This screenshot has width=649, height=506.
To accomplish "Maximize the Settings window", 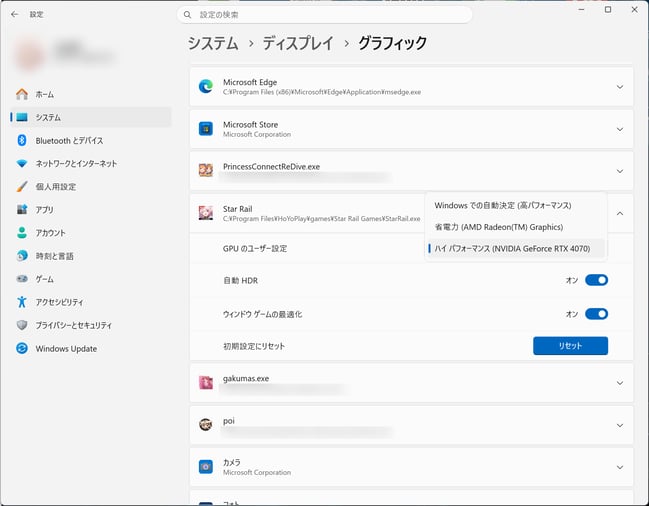I will point(608,10).
